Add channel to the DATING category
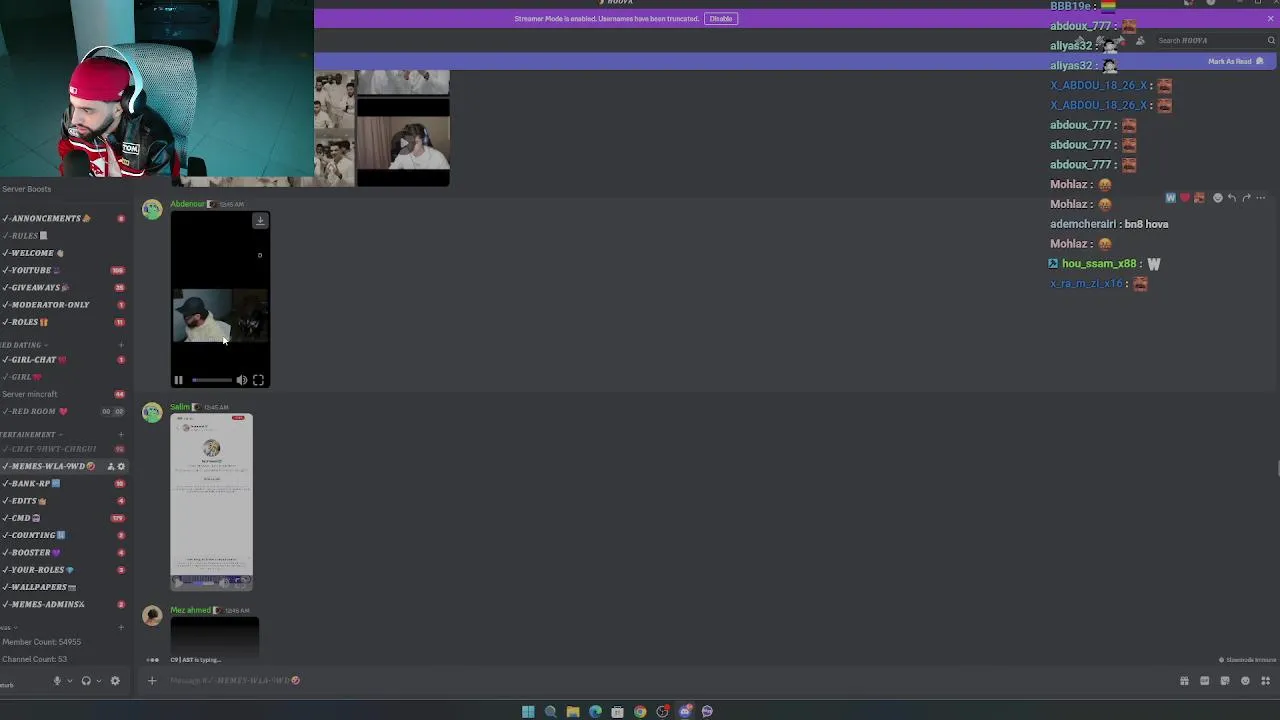The height and width of the screenshot is (720, 1280). click(121, 345)
